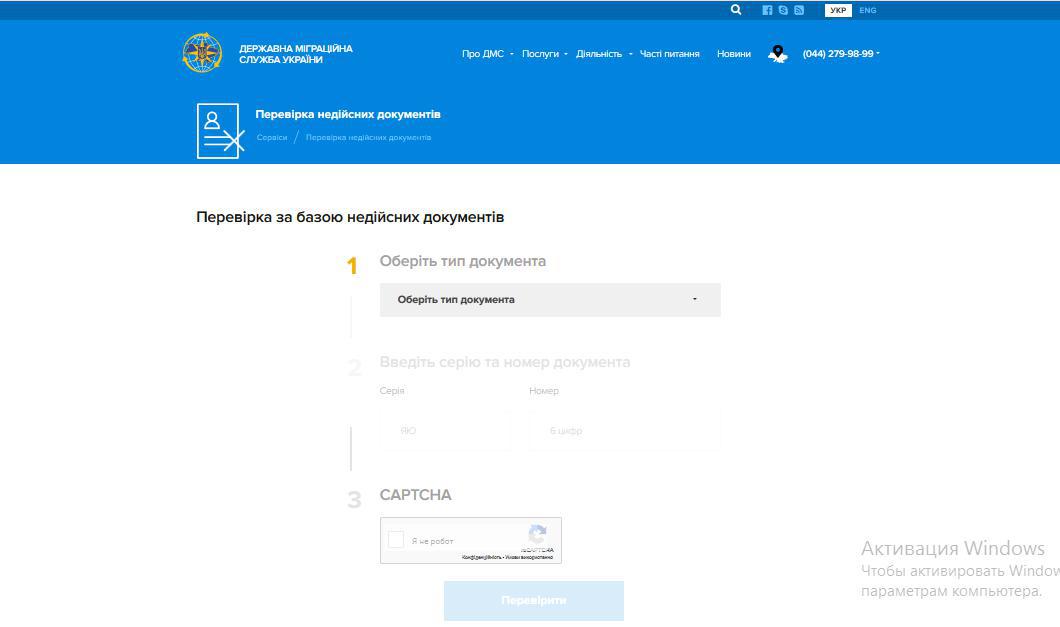Click the map location pin icon
Image resolution: width=1060 pixels, height=627 pixels.
tap(777, 53)
